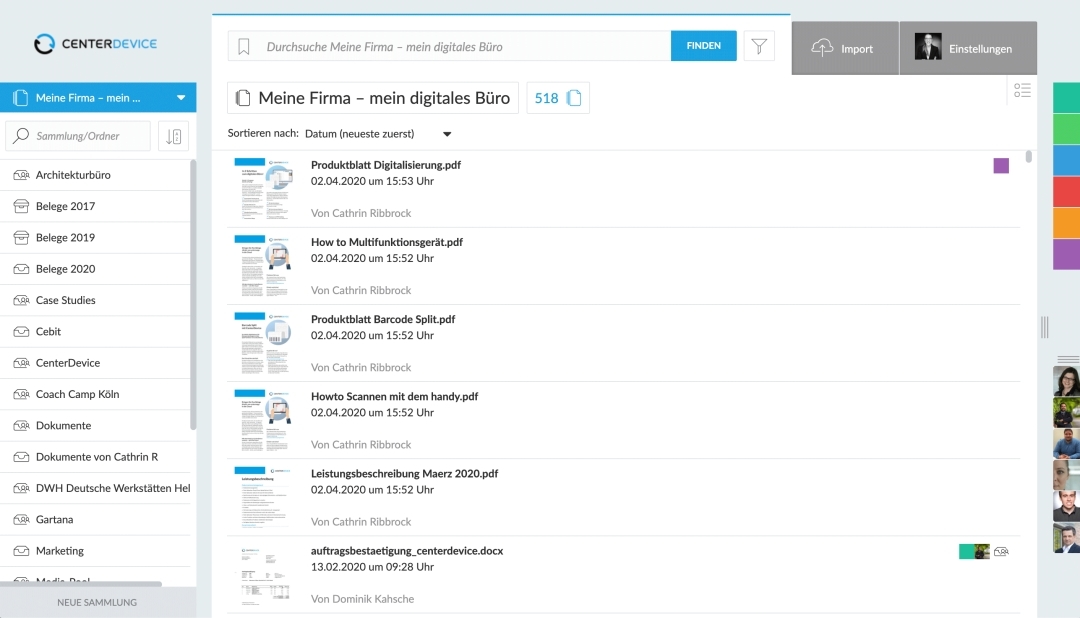
Task: Select the red color tag in right panel
Action: (x=1066, y=192)
